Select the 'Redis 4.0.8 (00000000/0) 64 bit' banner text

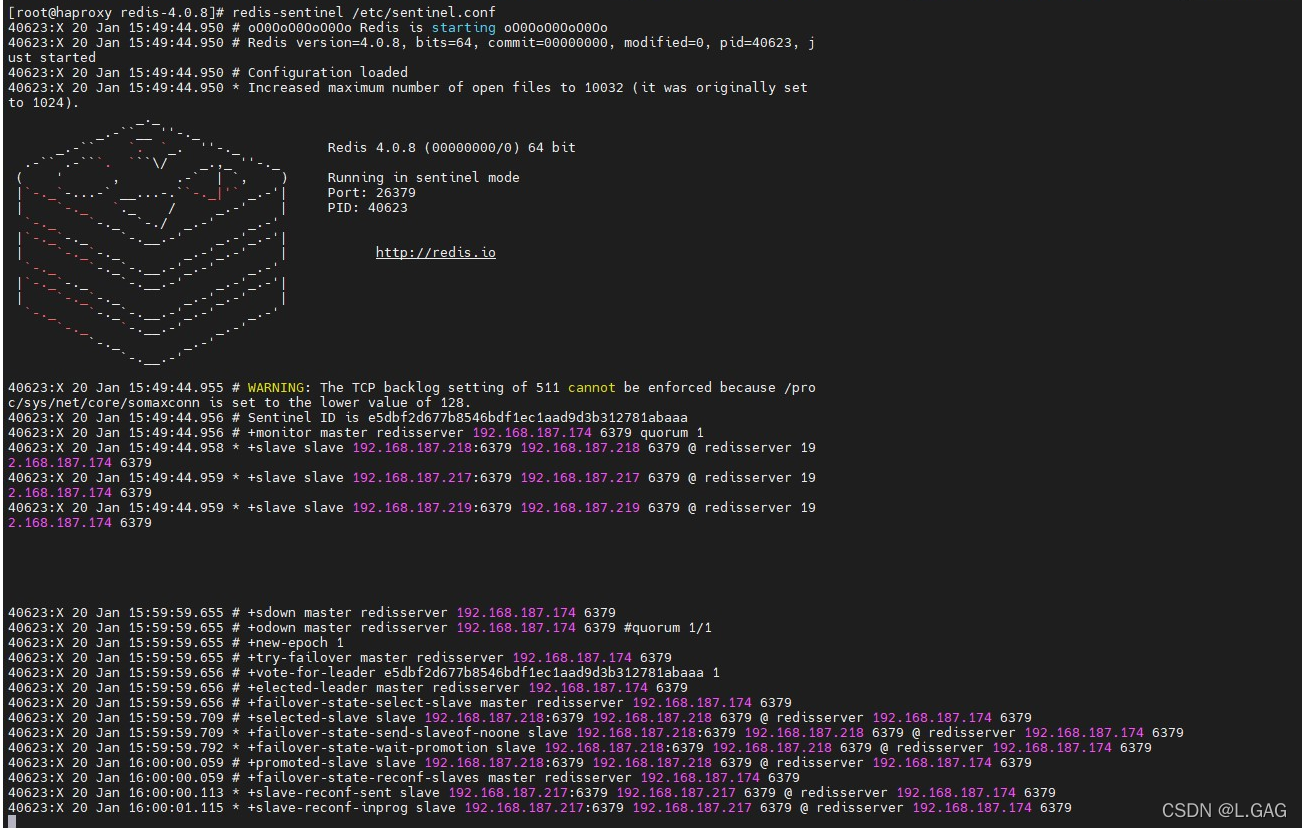(452, 147)
